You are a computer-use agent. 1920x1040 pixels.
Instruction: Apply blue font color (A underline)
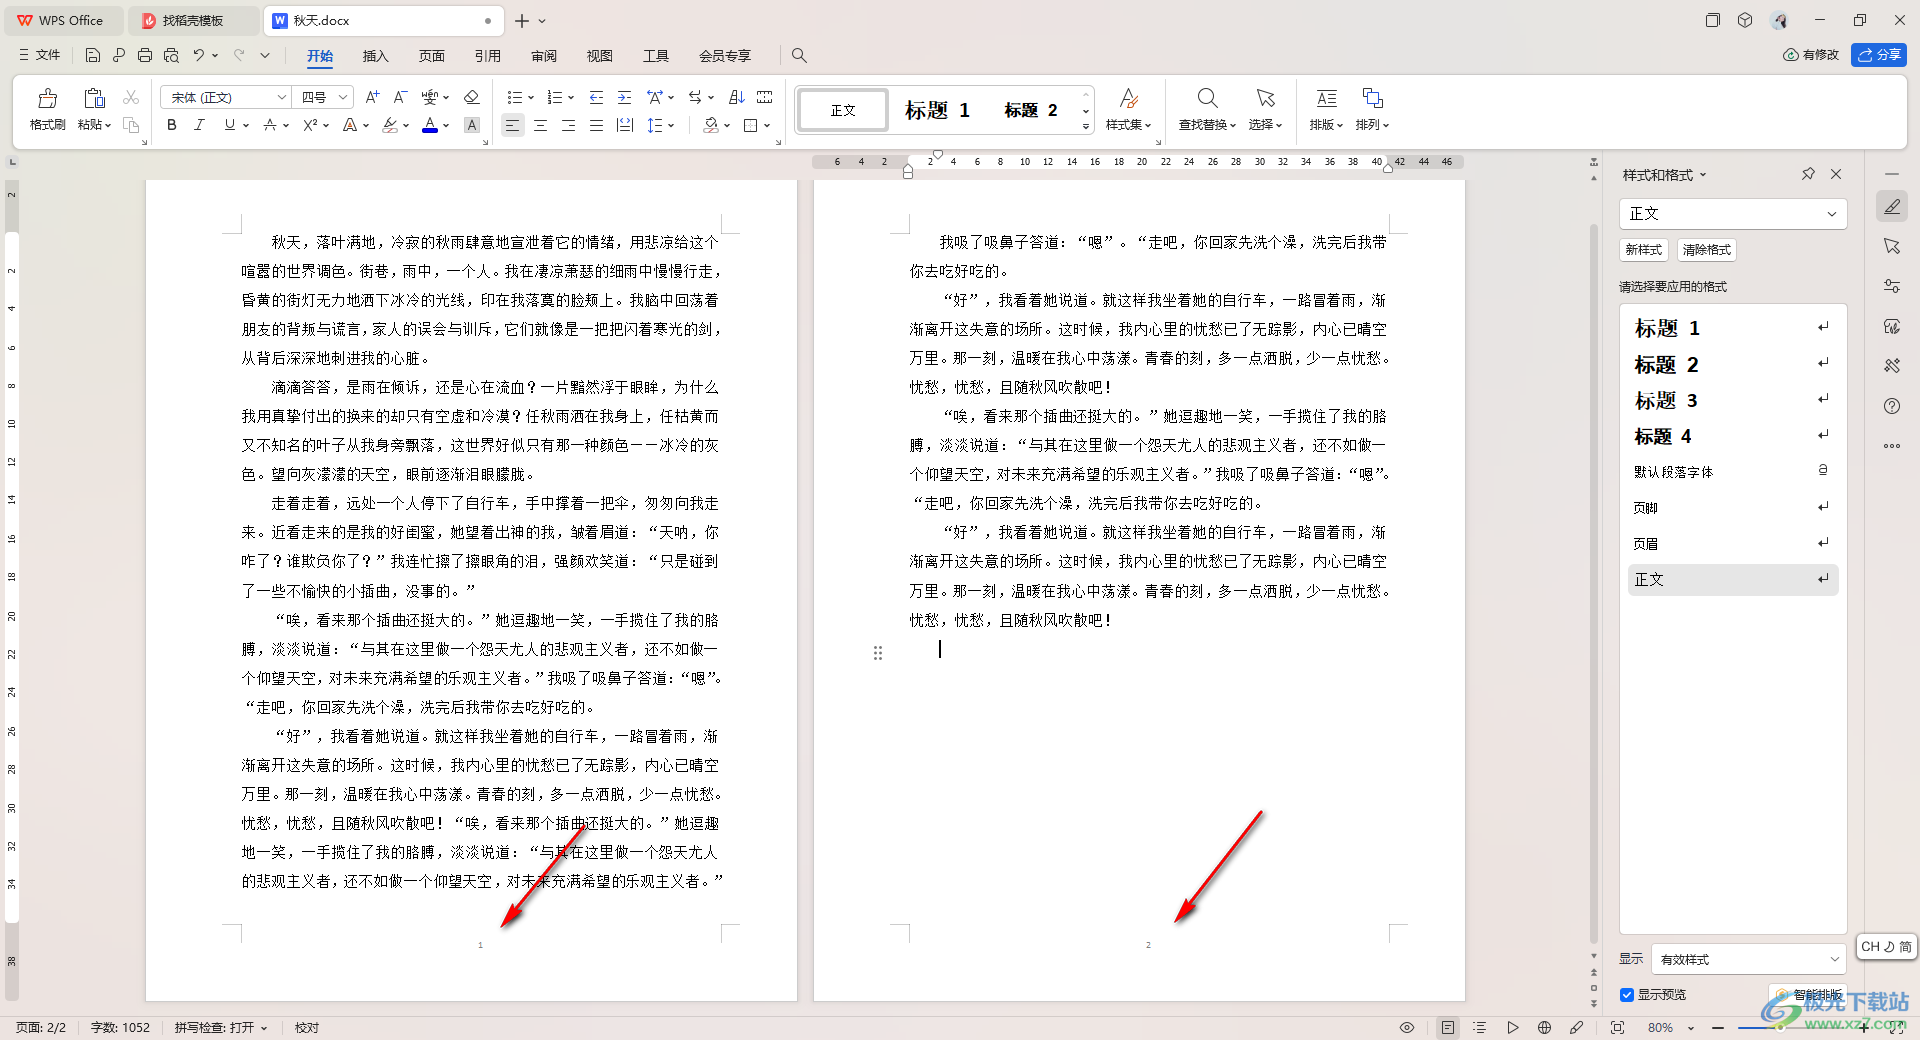430,125
